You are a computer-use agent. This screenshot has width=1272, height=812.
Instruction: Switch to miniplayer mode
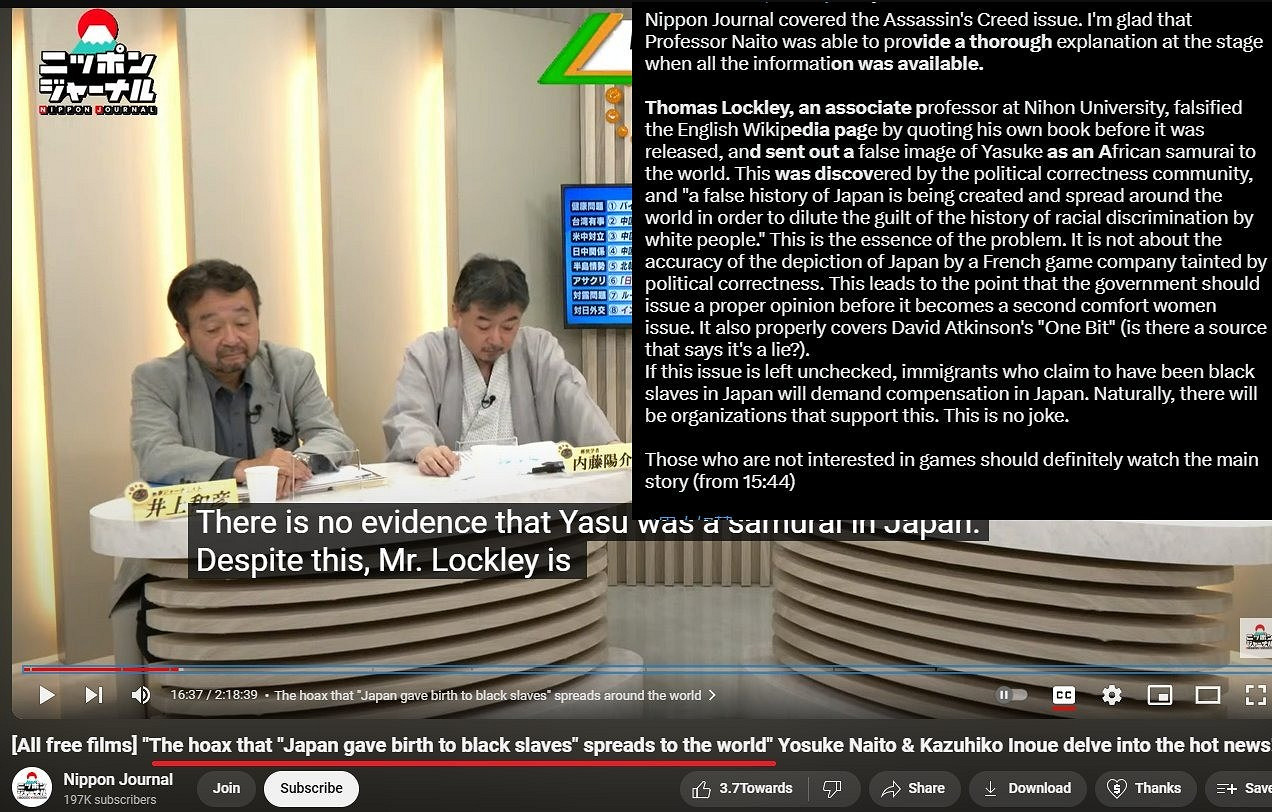[x=1159, y=695]
